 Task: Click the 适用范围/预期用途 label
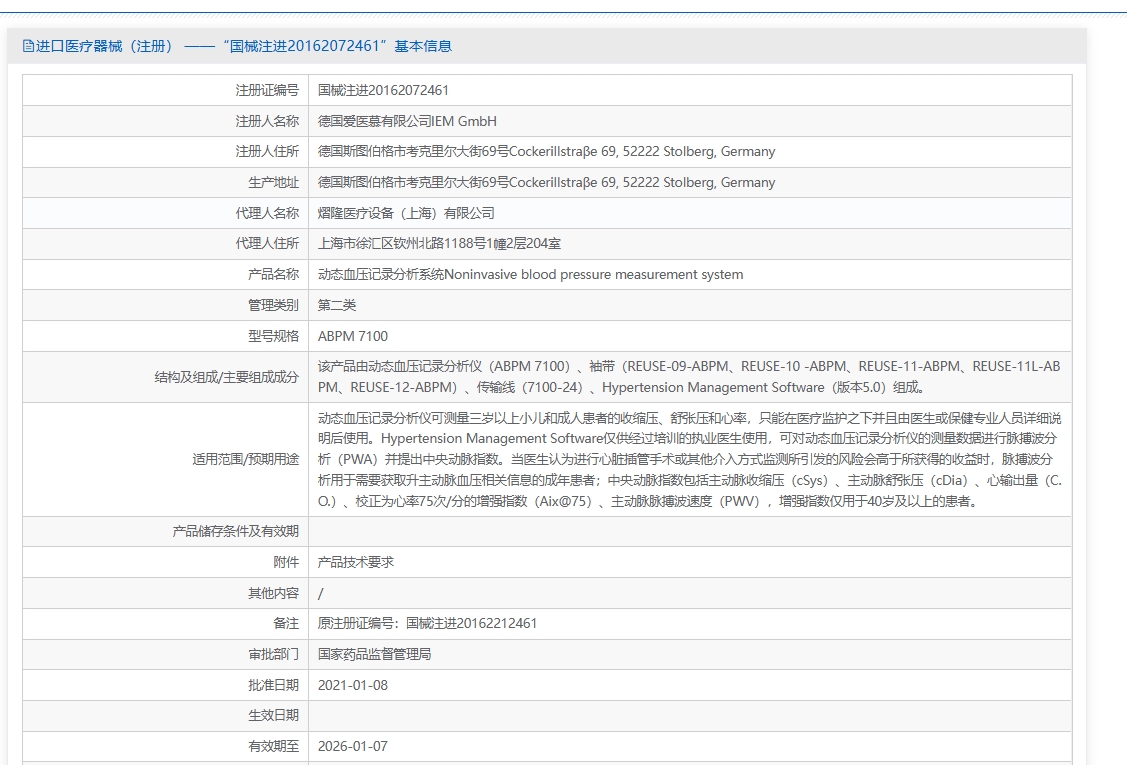pyautogui.click(x=245, y=459)
